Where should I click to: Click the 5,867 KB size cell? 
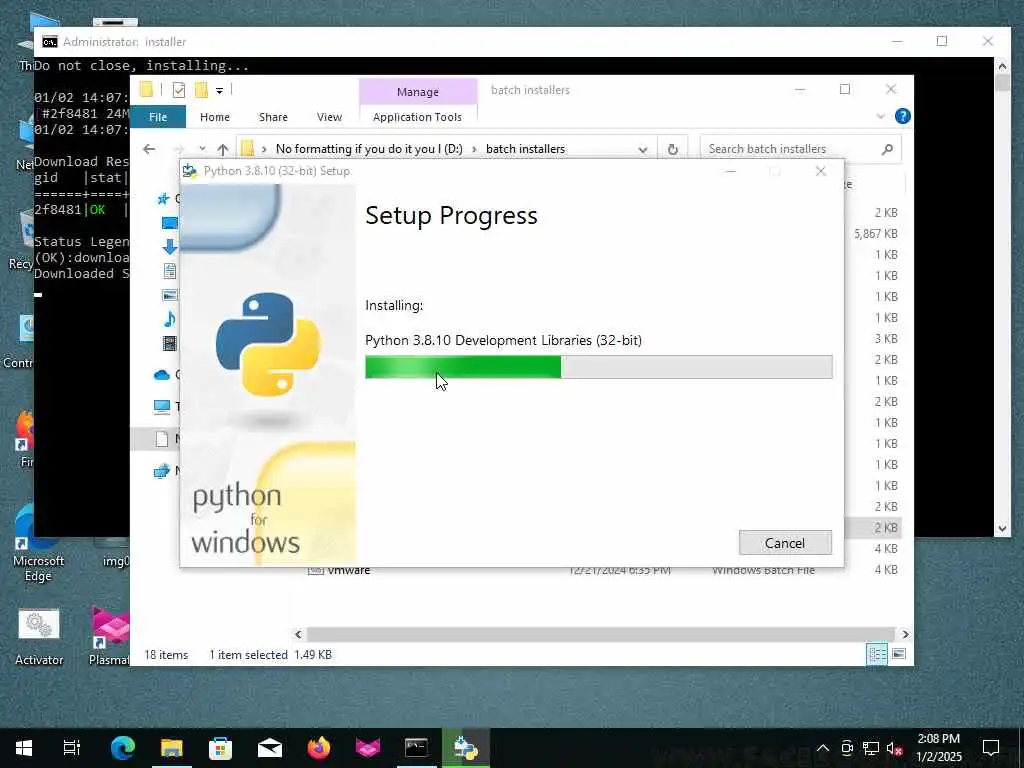click(x=875, y=234)
